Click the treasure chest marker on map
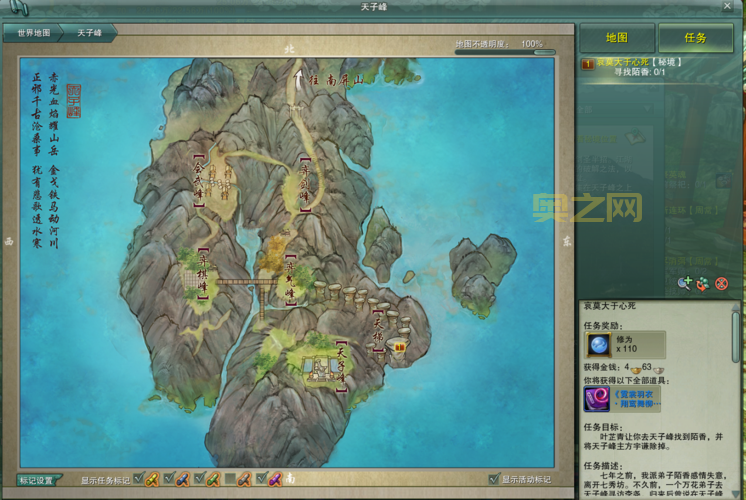 tap(398, 346)
